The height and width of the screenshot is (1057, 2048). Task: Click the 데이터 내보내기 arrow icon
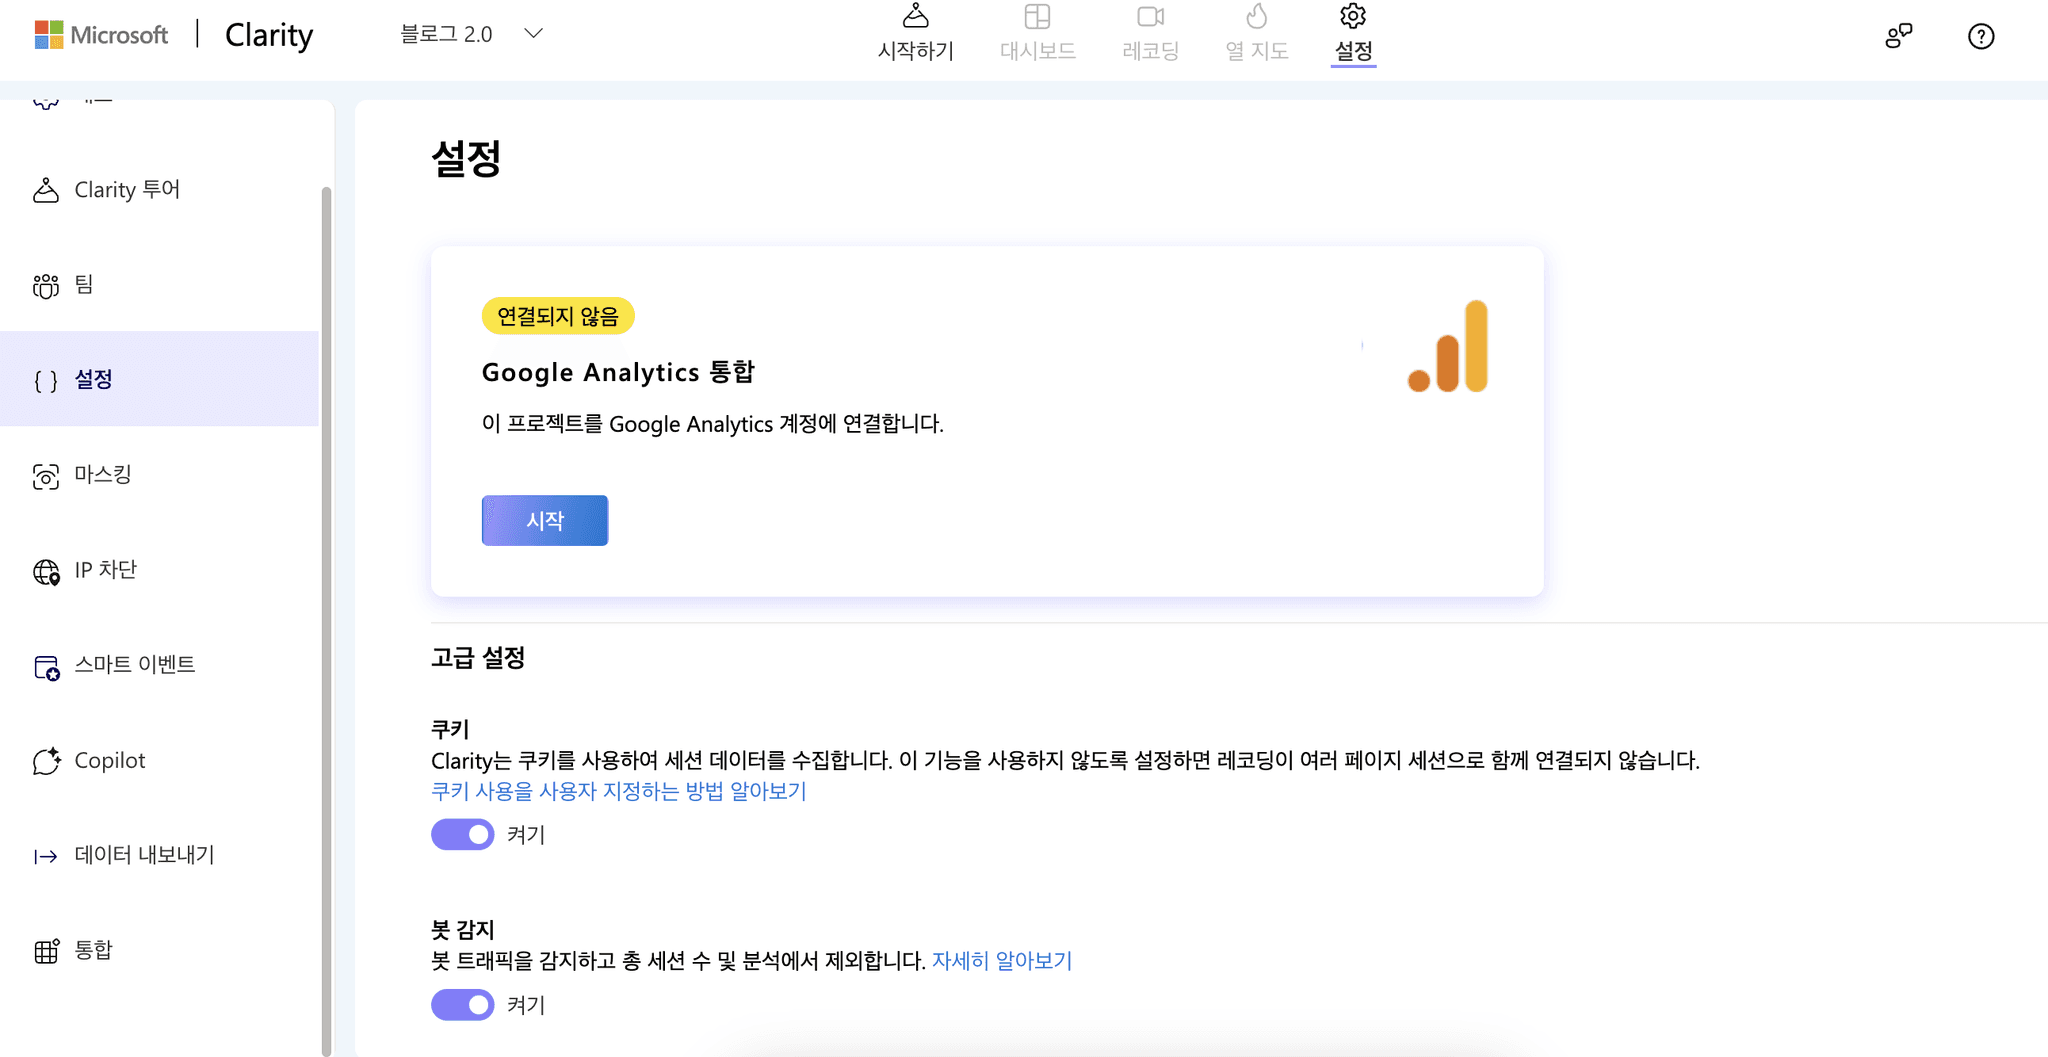point(46,856)
